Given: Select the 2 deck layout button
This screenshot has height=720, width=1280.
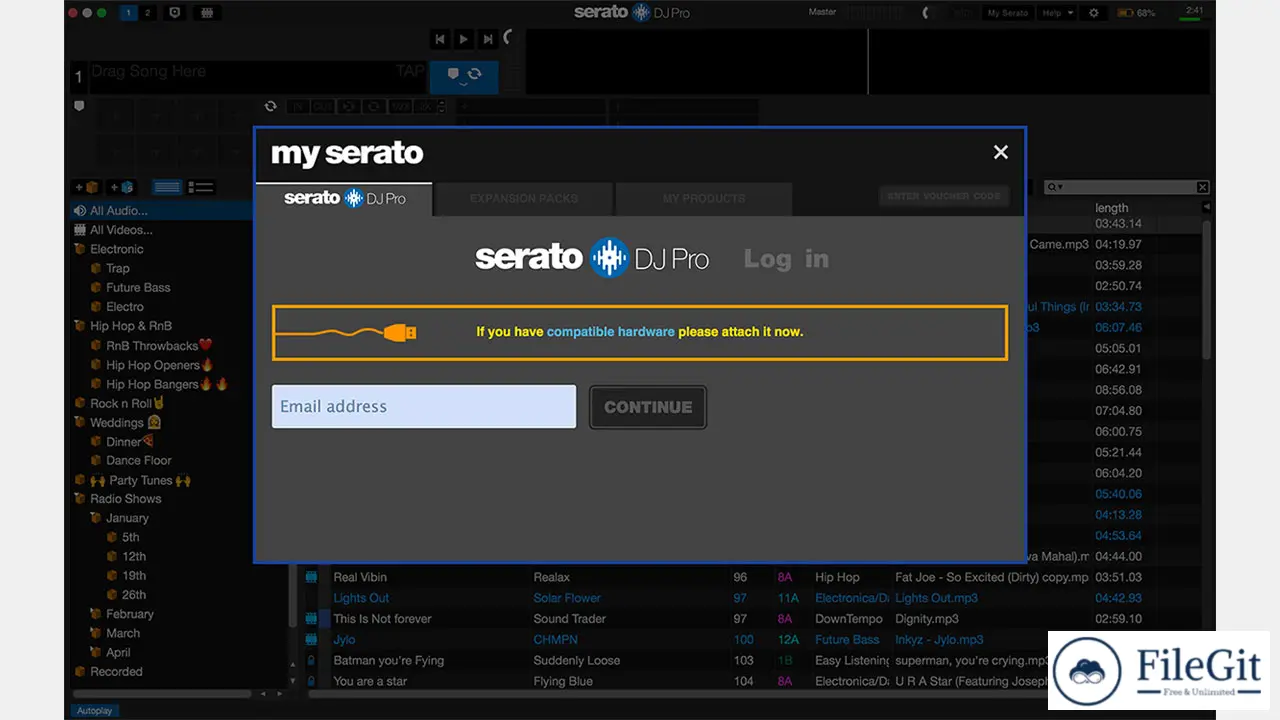Looking at the screenshot, I should point(147,13).
